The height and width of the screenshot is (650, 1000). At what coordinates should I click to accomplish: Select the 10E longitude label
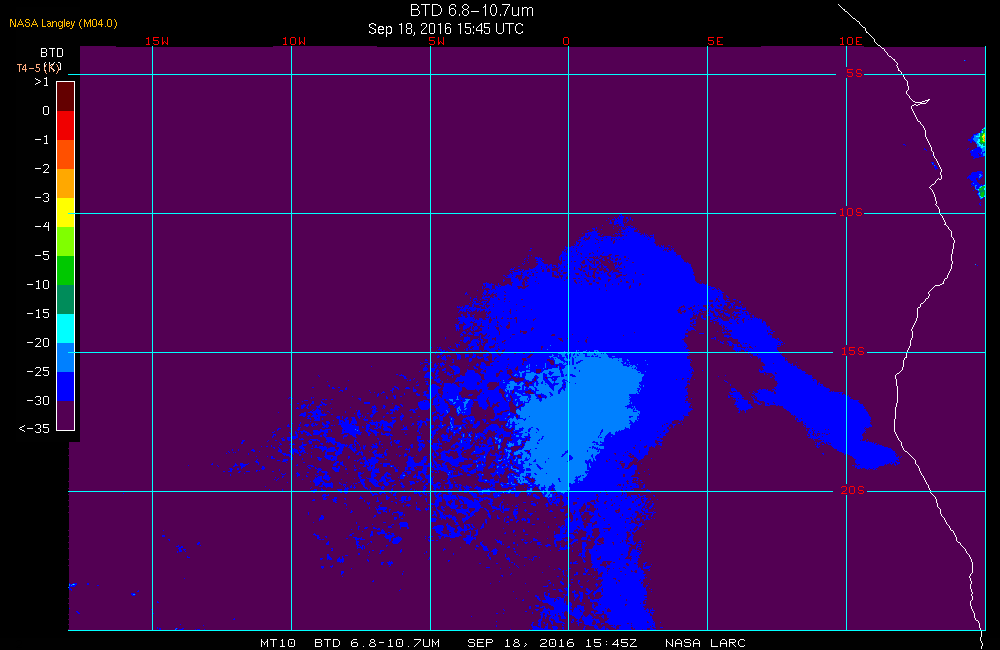851,41
